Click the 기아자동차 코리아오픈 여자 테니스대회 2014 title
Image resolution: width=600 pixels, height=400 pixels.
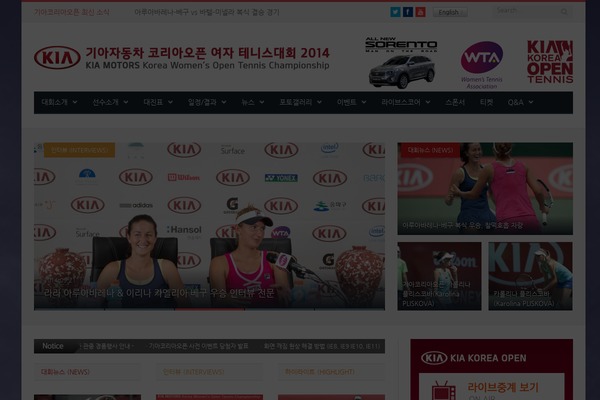(207, 53)
